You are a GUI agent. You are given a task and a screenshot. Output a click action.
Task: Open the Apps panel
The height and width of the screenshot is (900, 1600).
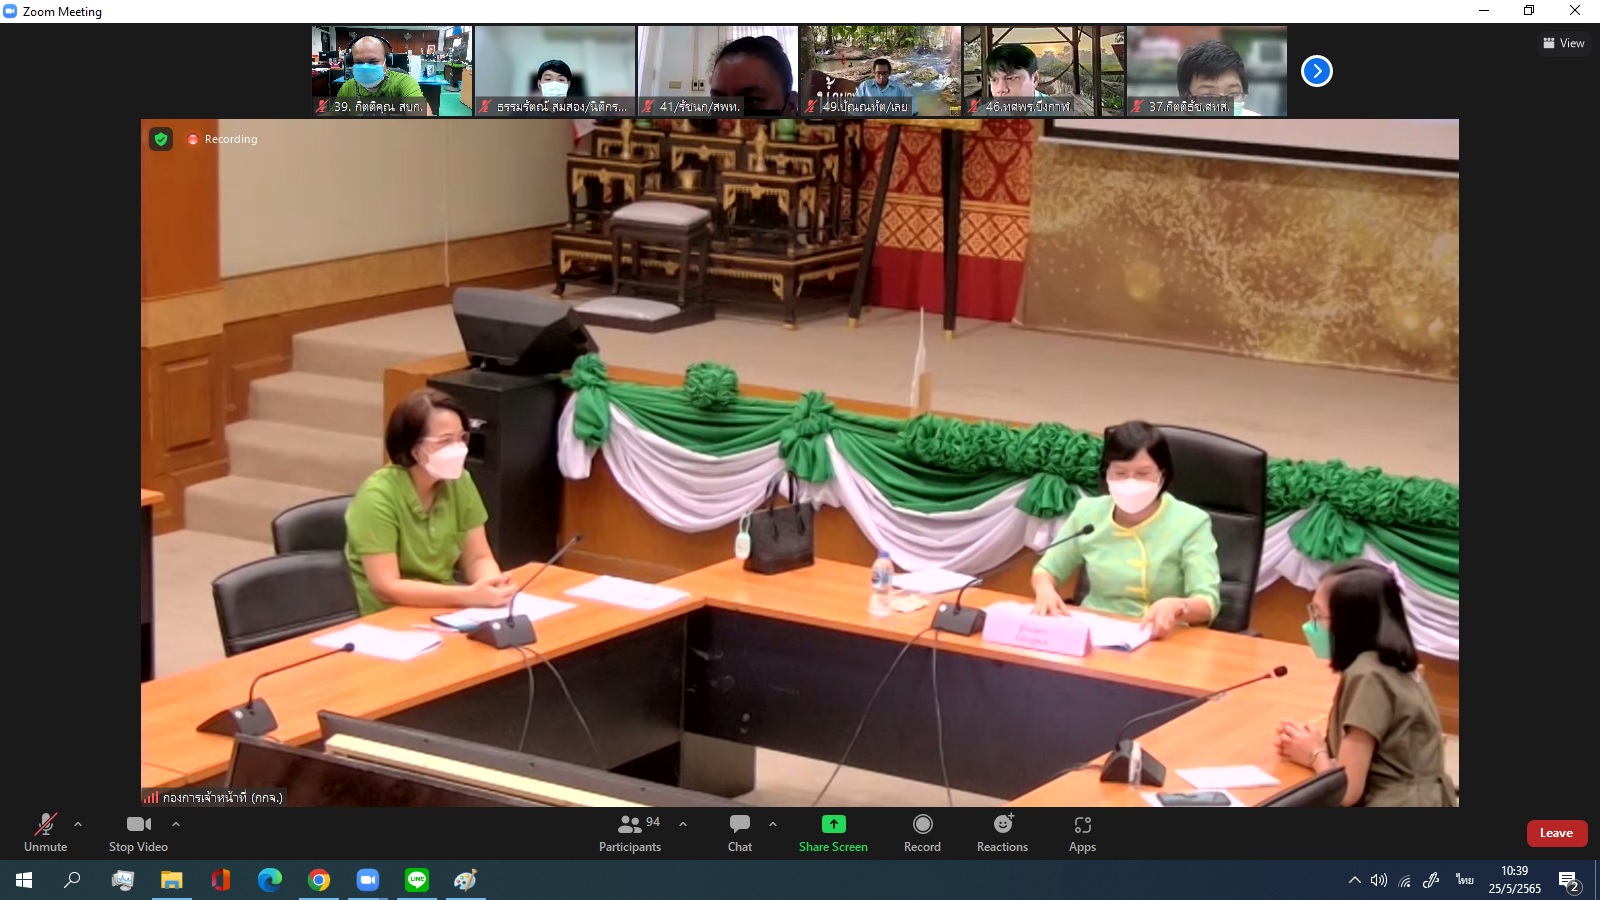[1082, 832]
